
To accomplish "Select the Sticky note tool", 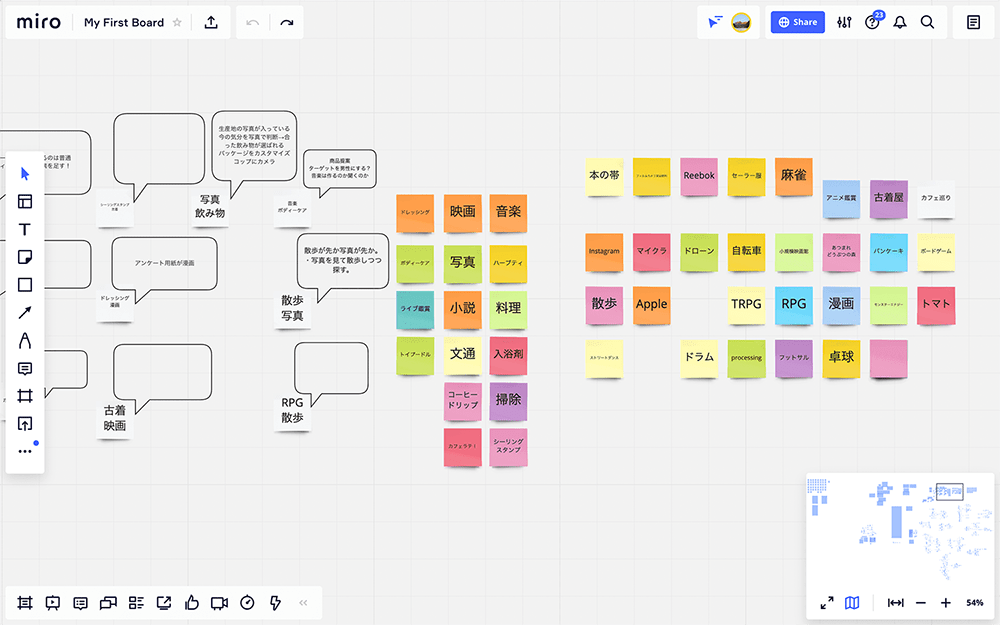I will point(25,257).
